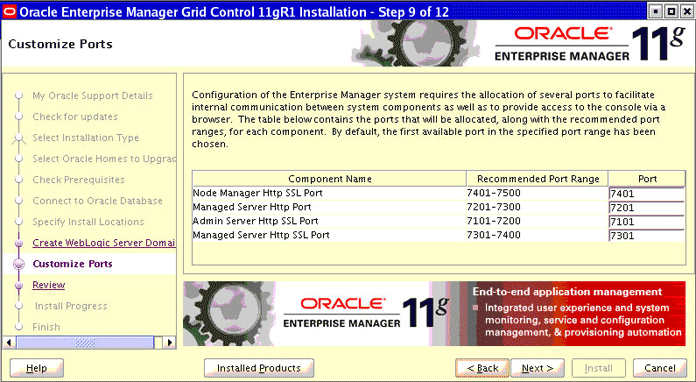
Task: Cancel the installation
Action: coord(660,368)
